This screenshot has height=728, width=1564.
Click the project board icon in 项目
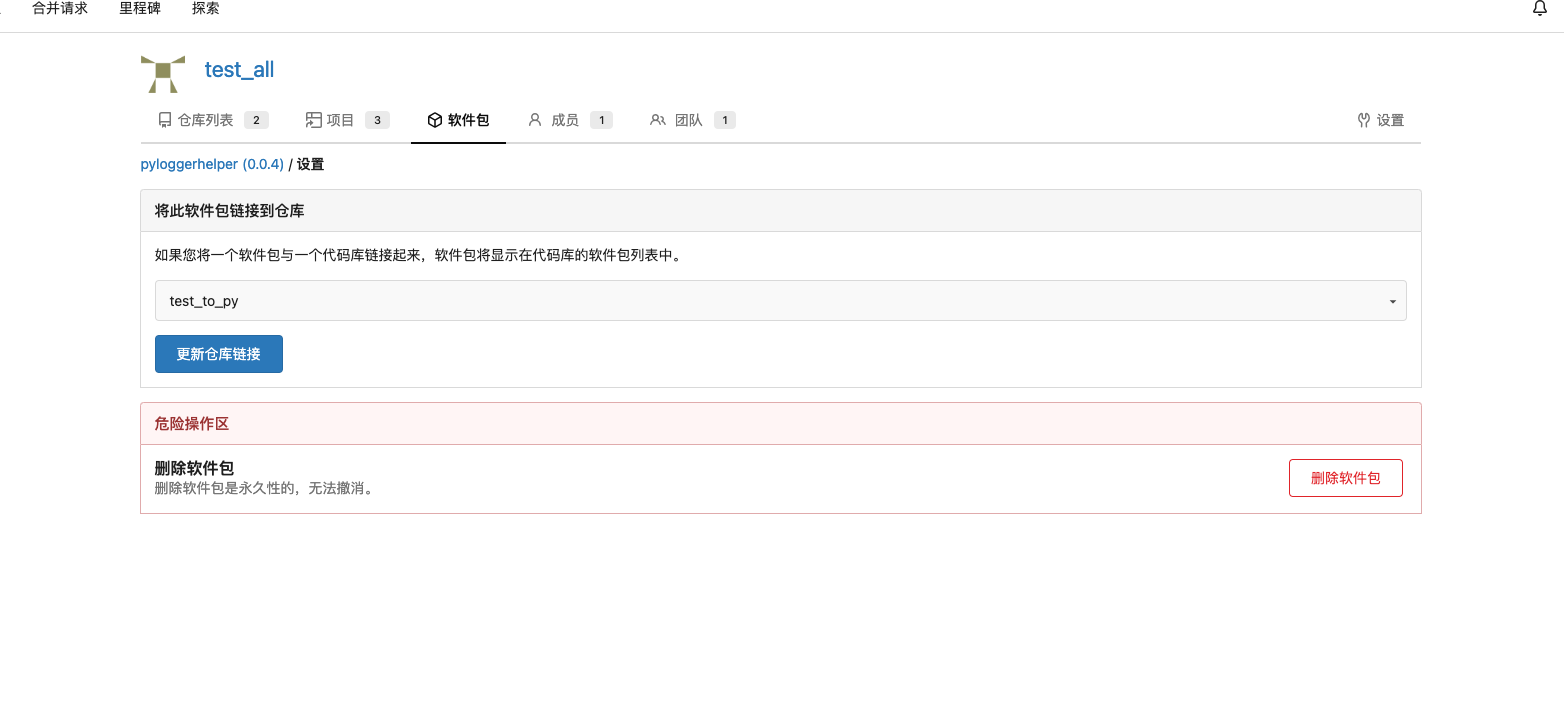tap(313, 120)
